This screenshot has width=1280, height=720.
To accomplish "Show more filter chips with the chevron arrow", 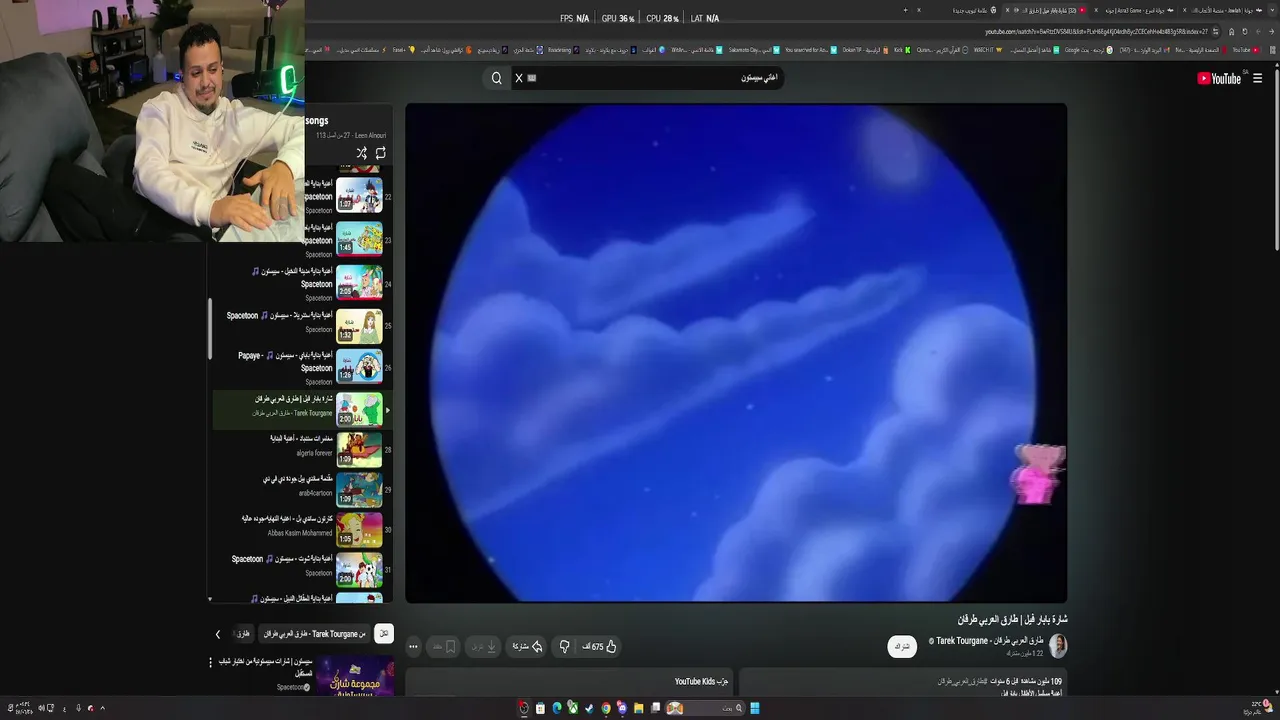I will 217,633.
